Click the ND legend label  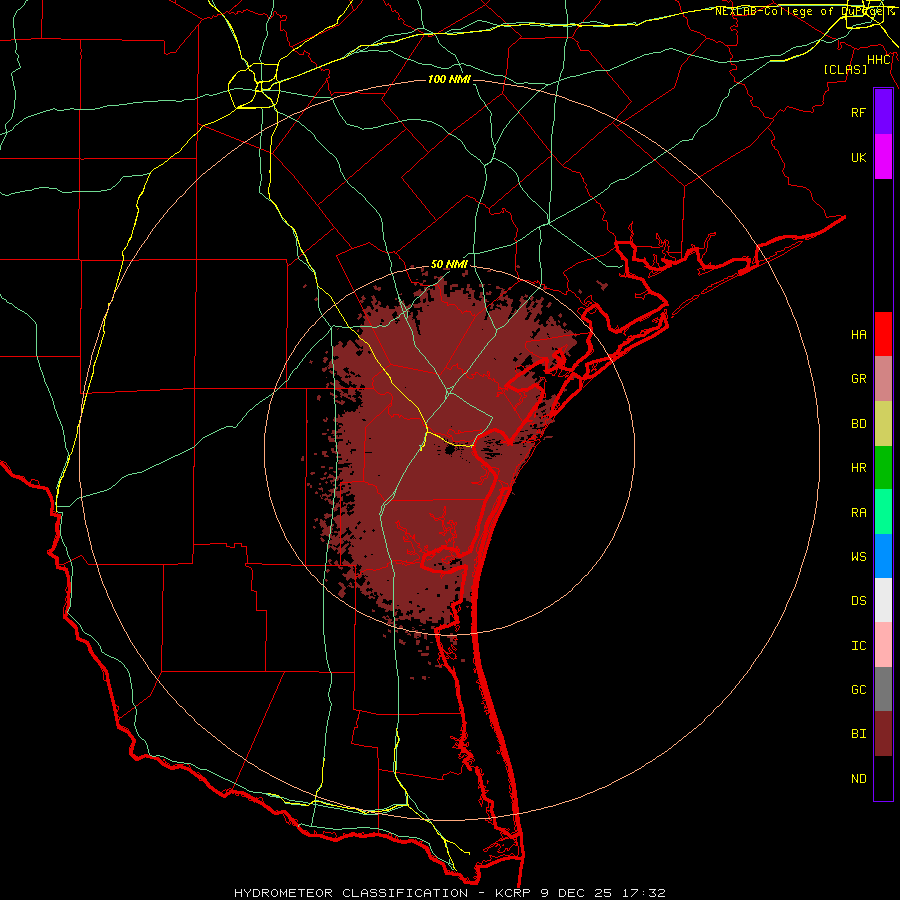point(858,779)
